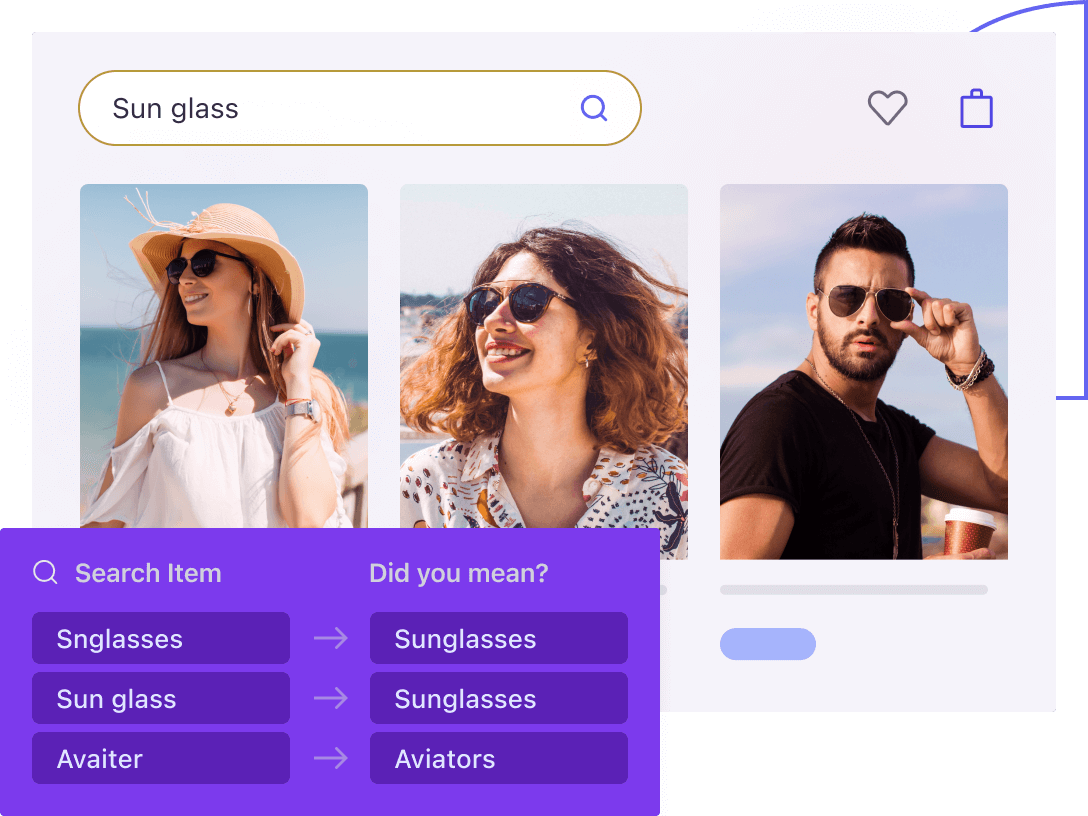
Task: Click the light blue pill button under man photo
Action: pyautogui.click(x=767, y=644)
